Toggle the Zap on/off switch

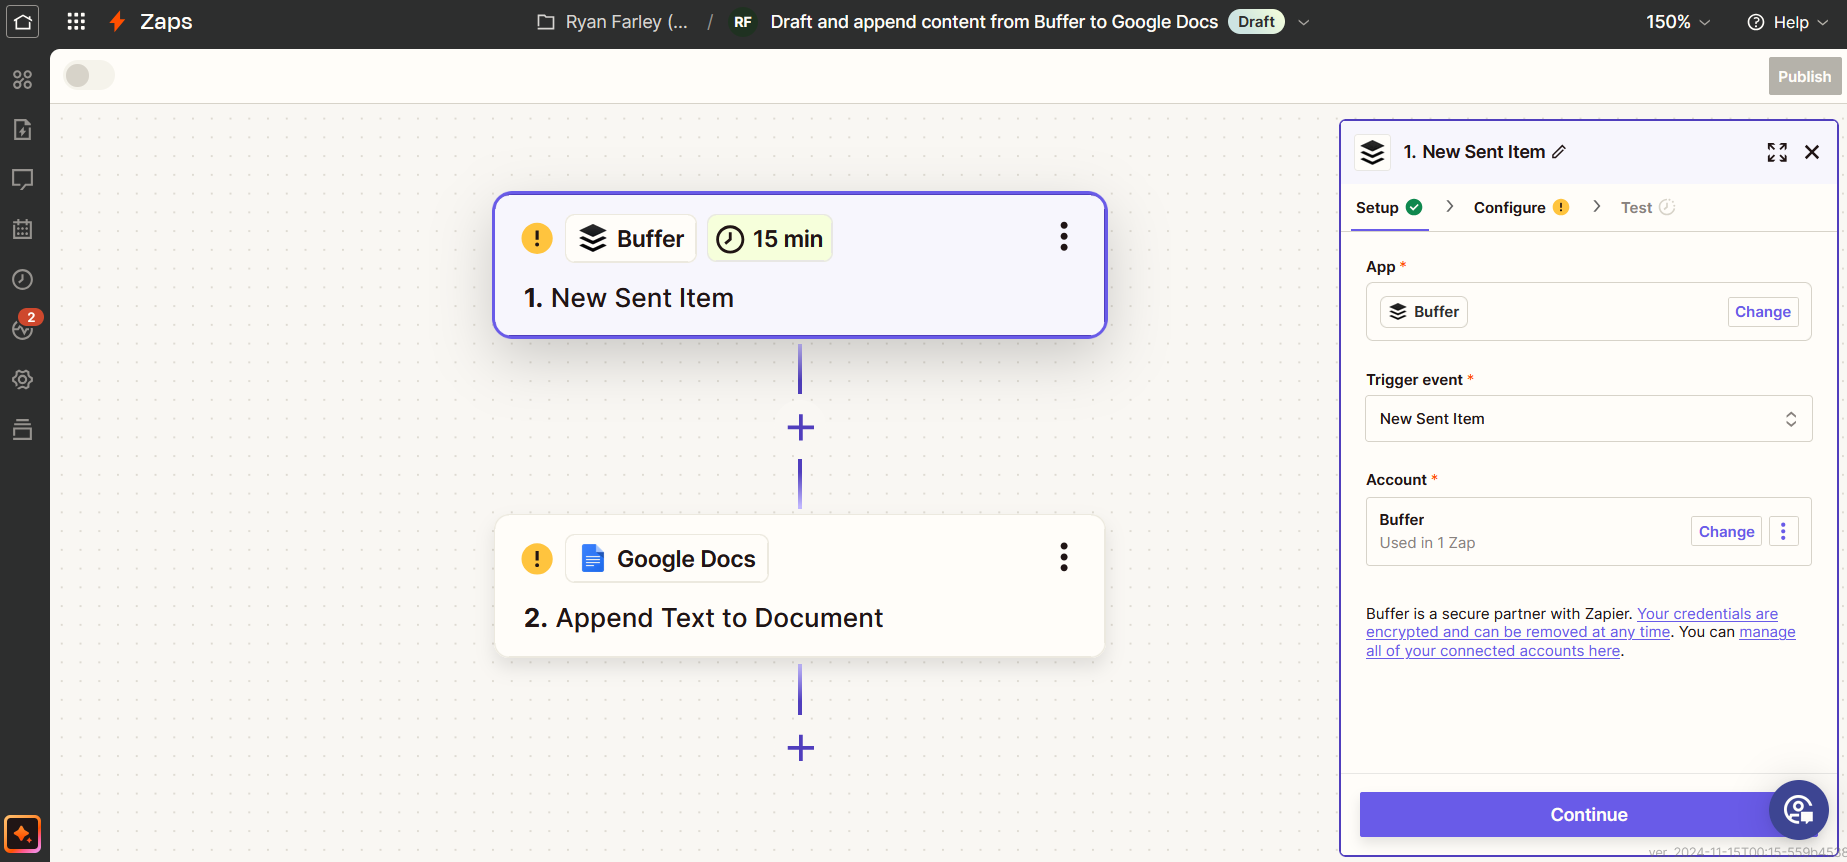pos(89,76)
